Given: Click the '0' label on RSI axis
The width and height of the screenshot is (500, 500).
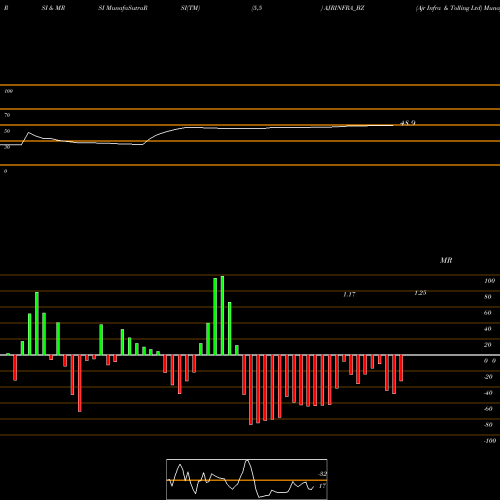Looking at the screenshot, I should (x=5, y=171).
